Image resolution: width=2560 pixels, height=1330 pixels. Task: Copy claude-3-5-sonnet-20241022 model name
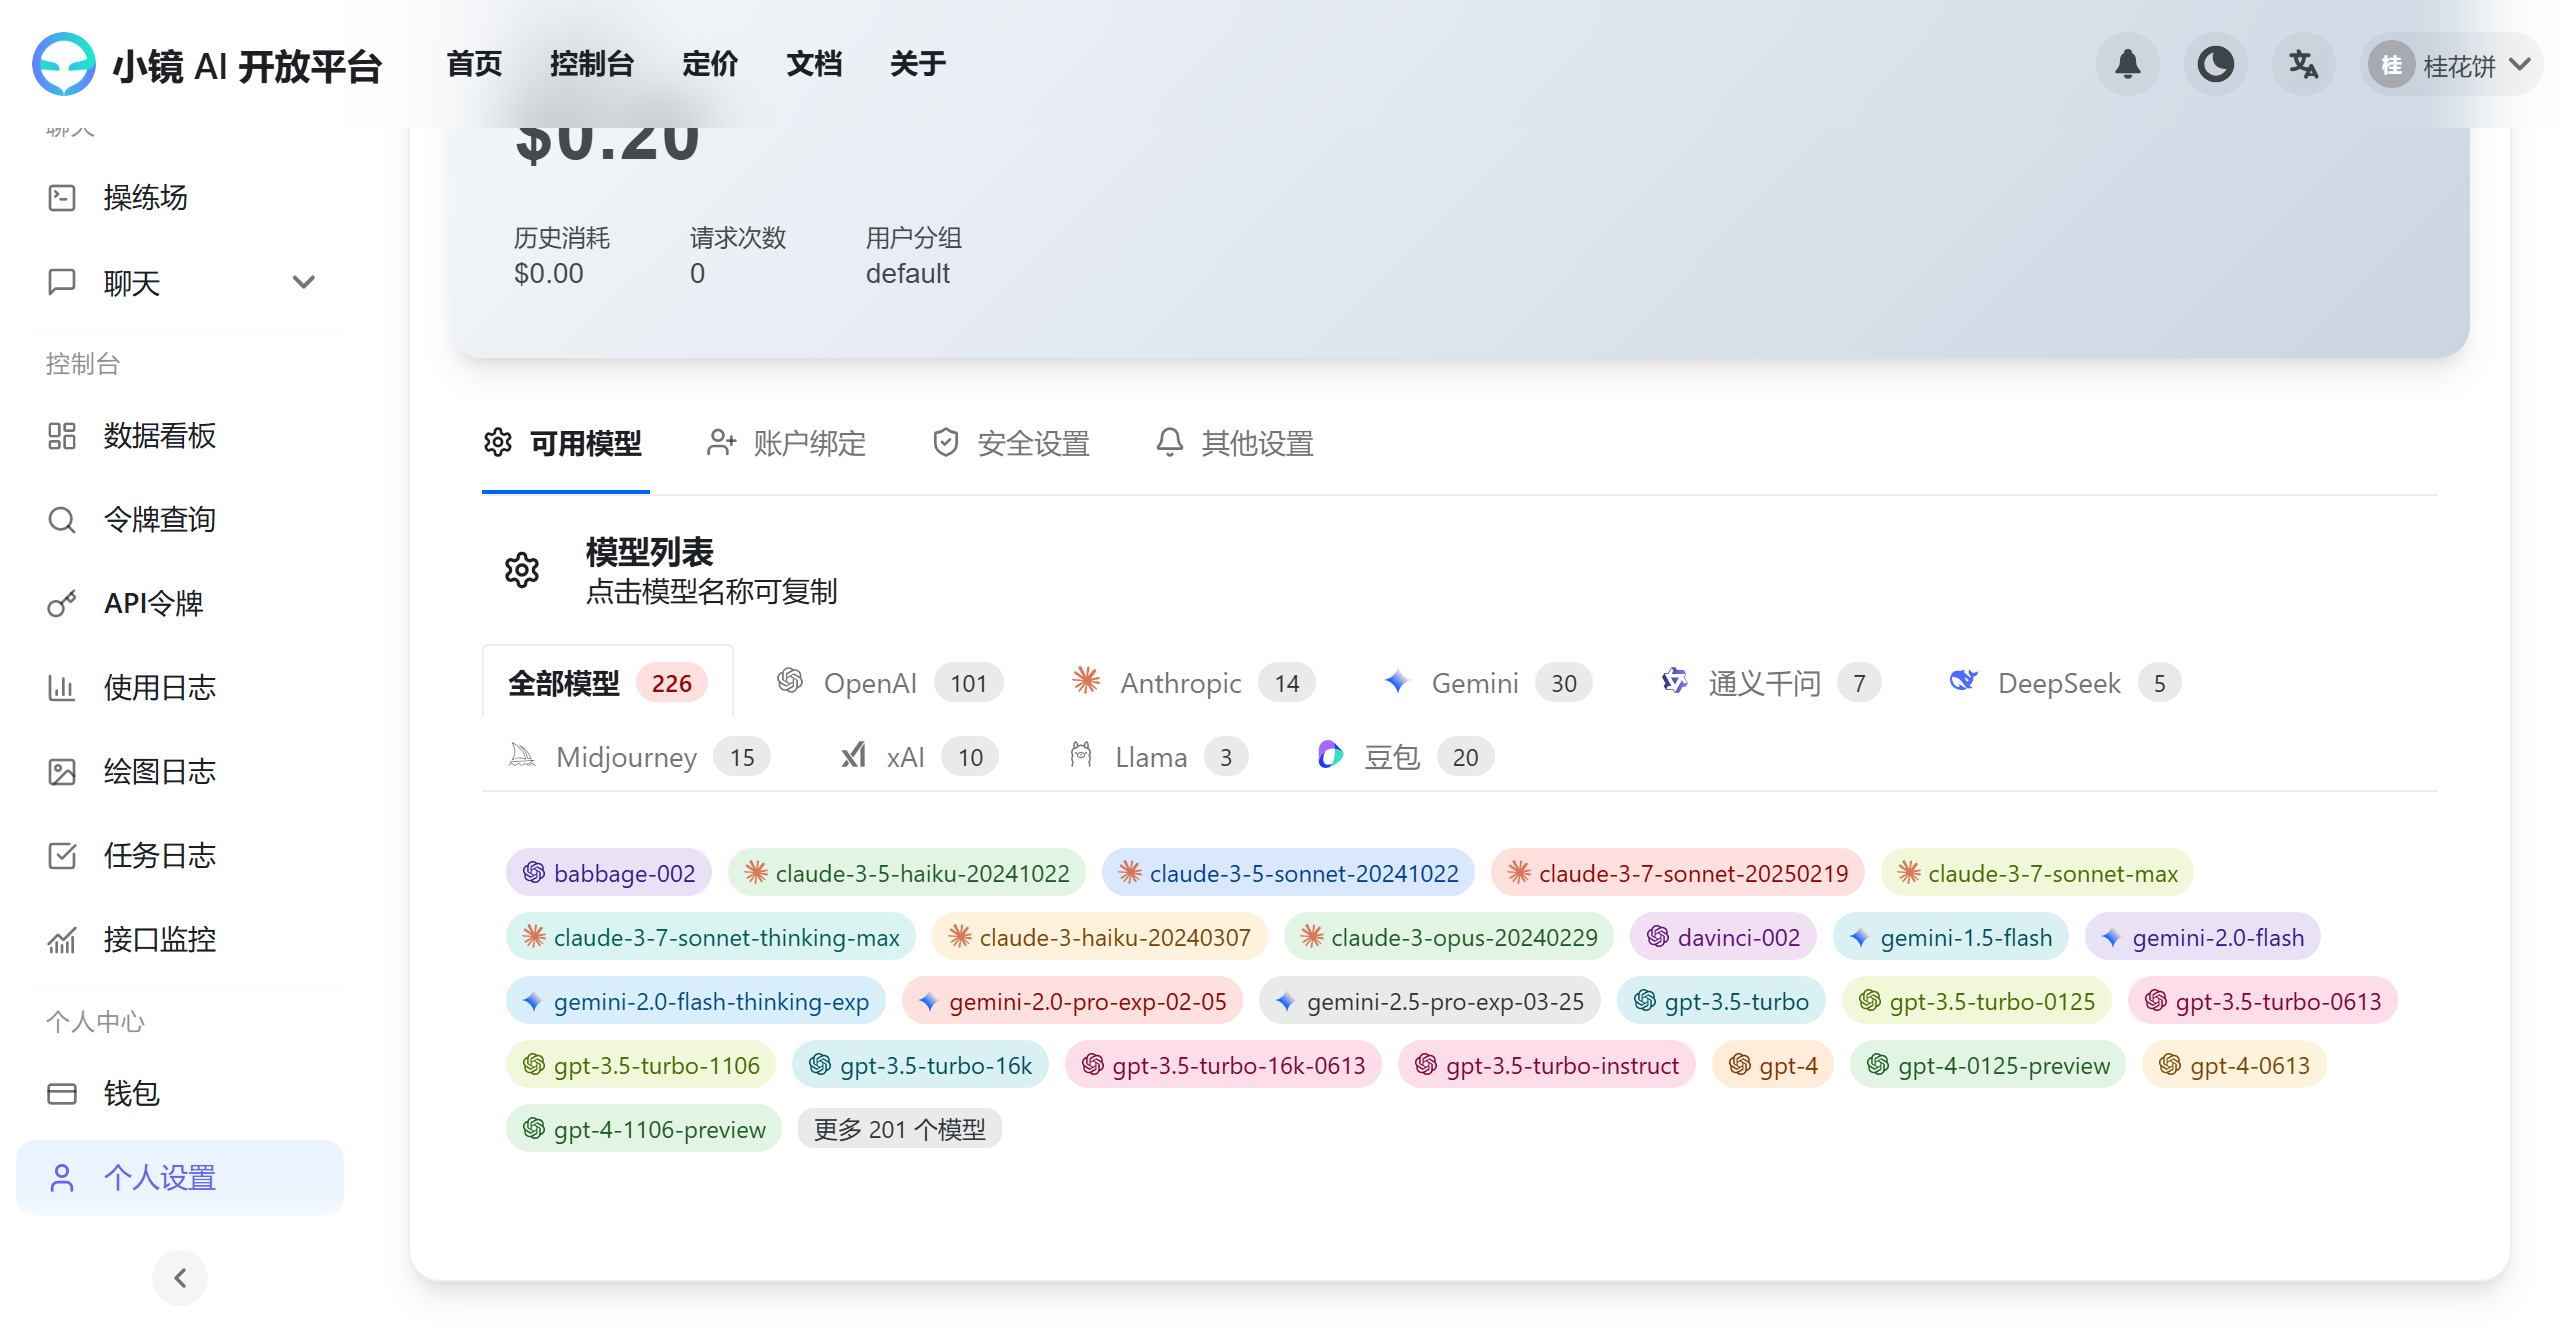tap(1289, 873)
